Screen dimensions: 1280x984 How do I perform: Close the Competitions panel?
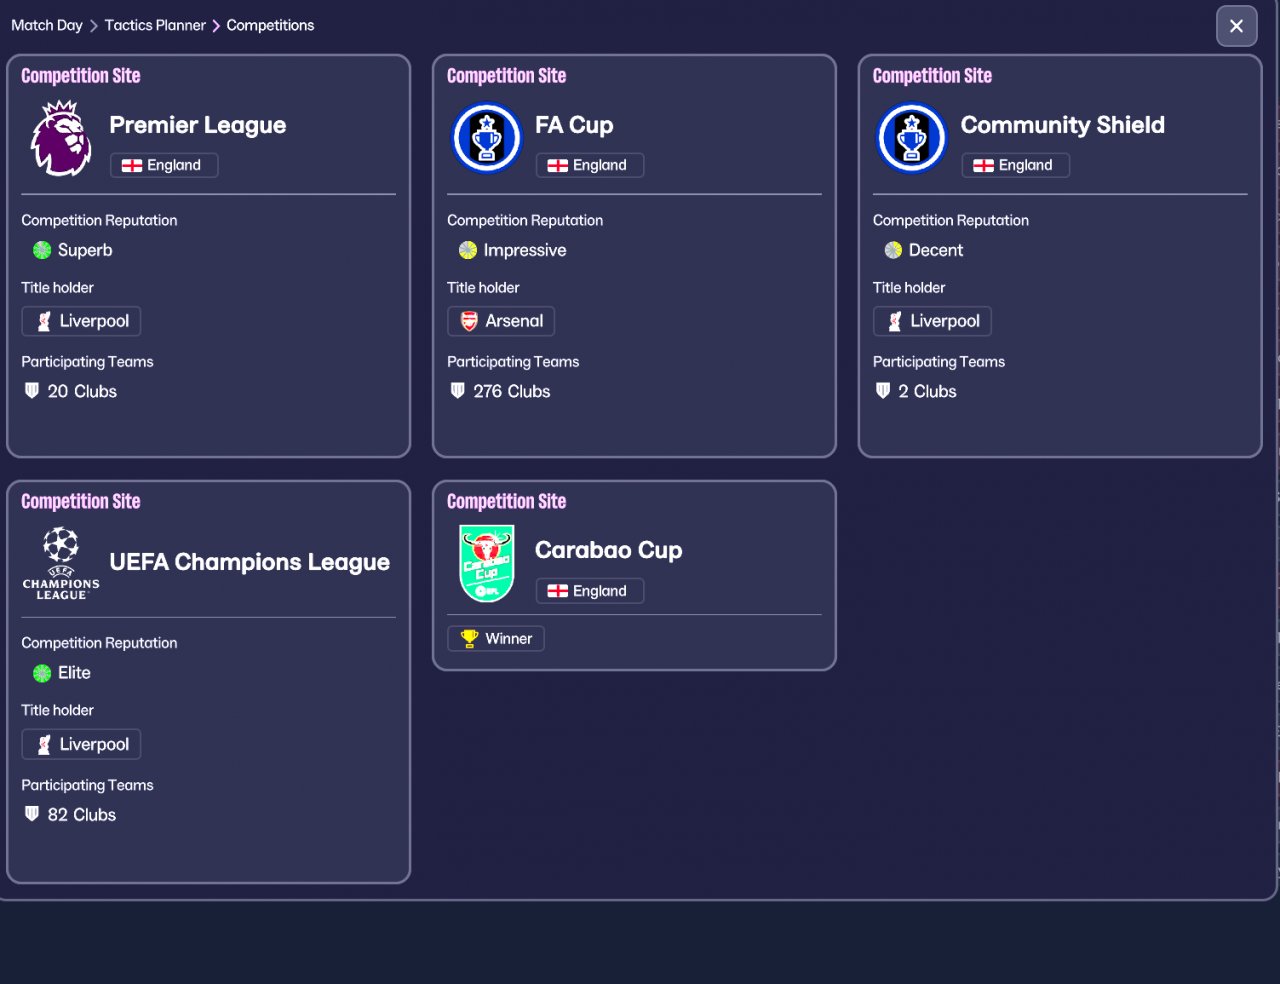tap(1236, 26)
